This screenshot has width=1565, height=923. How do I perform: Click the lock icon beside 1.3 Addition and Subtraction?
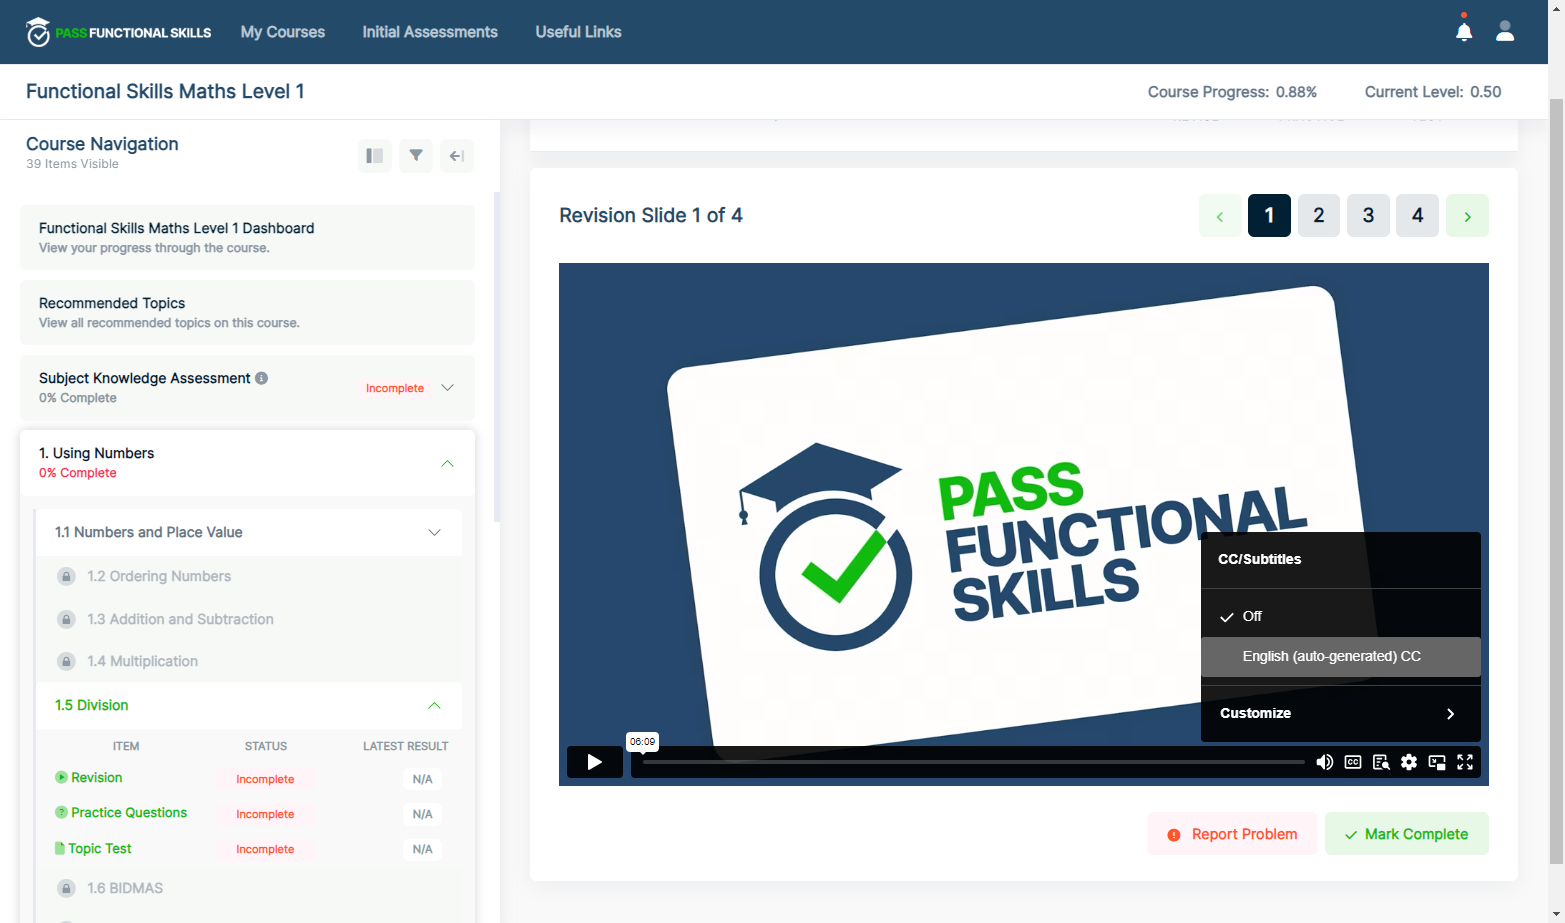point(66,619)
